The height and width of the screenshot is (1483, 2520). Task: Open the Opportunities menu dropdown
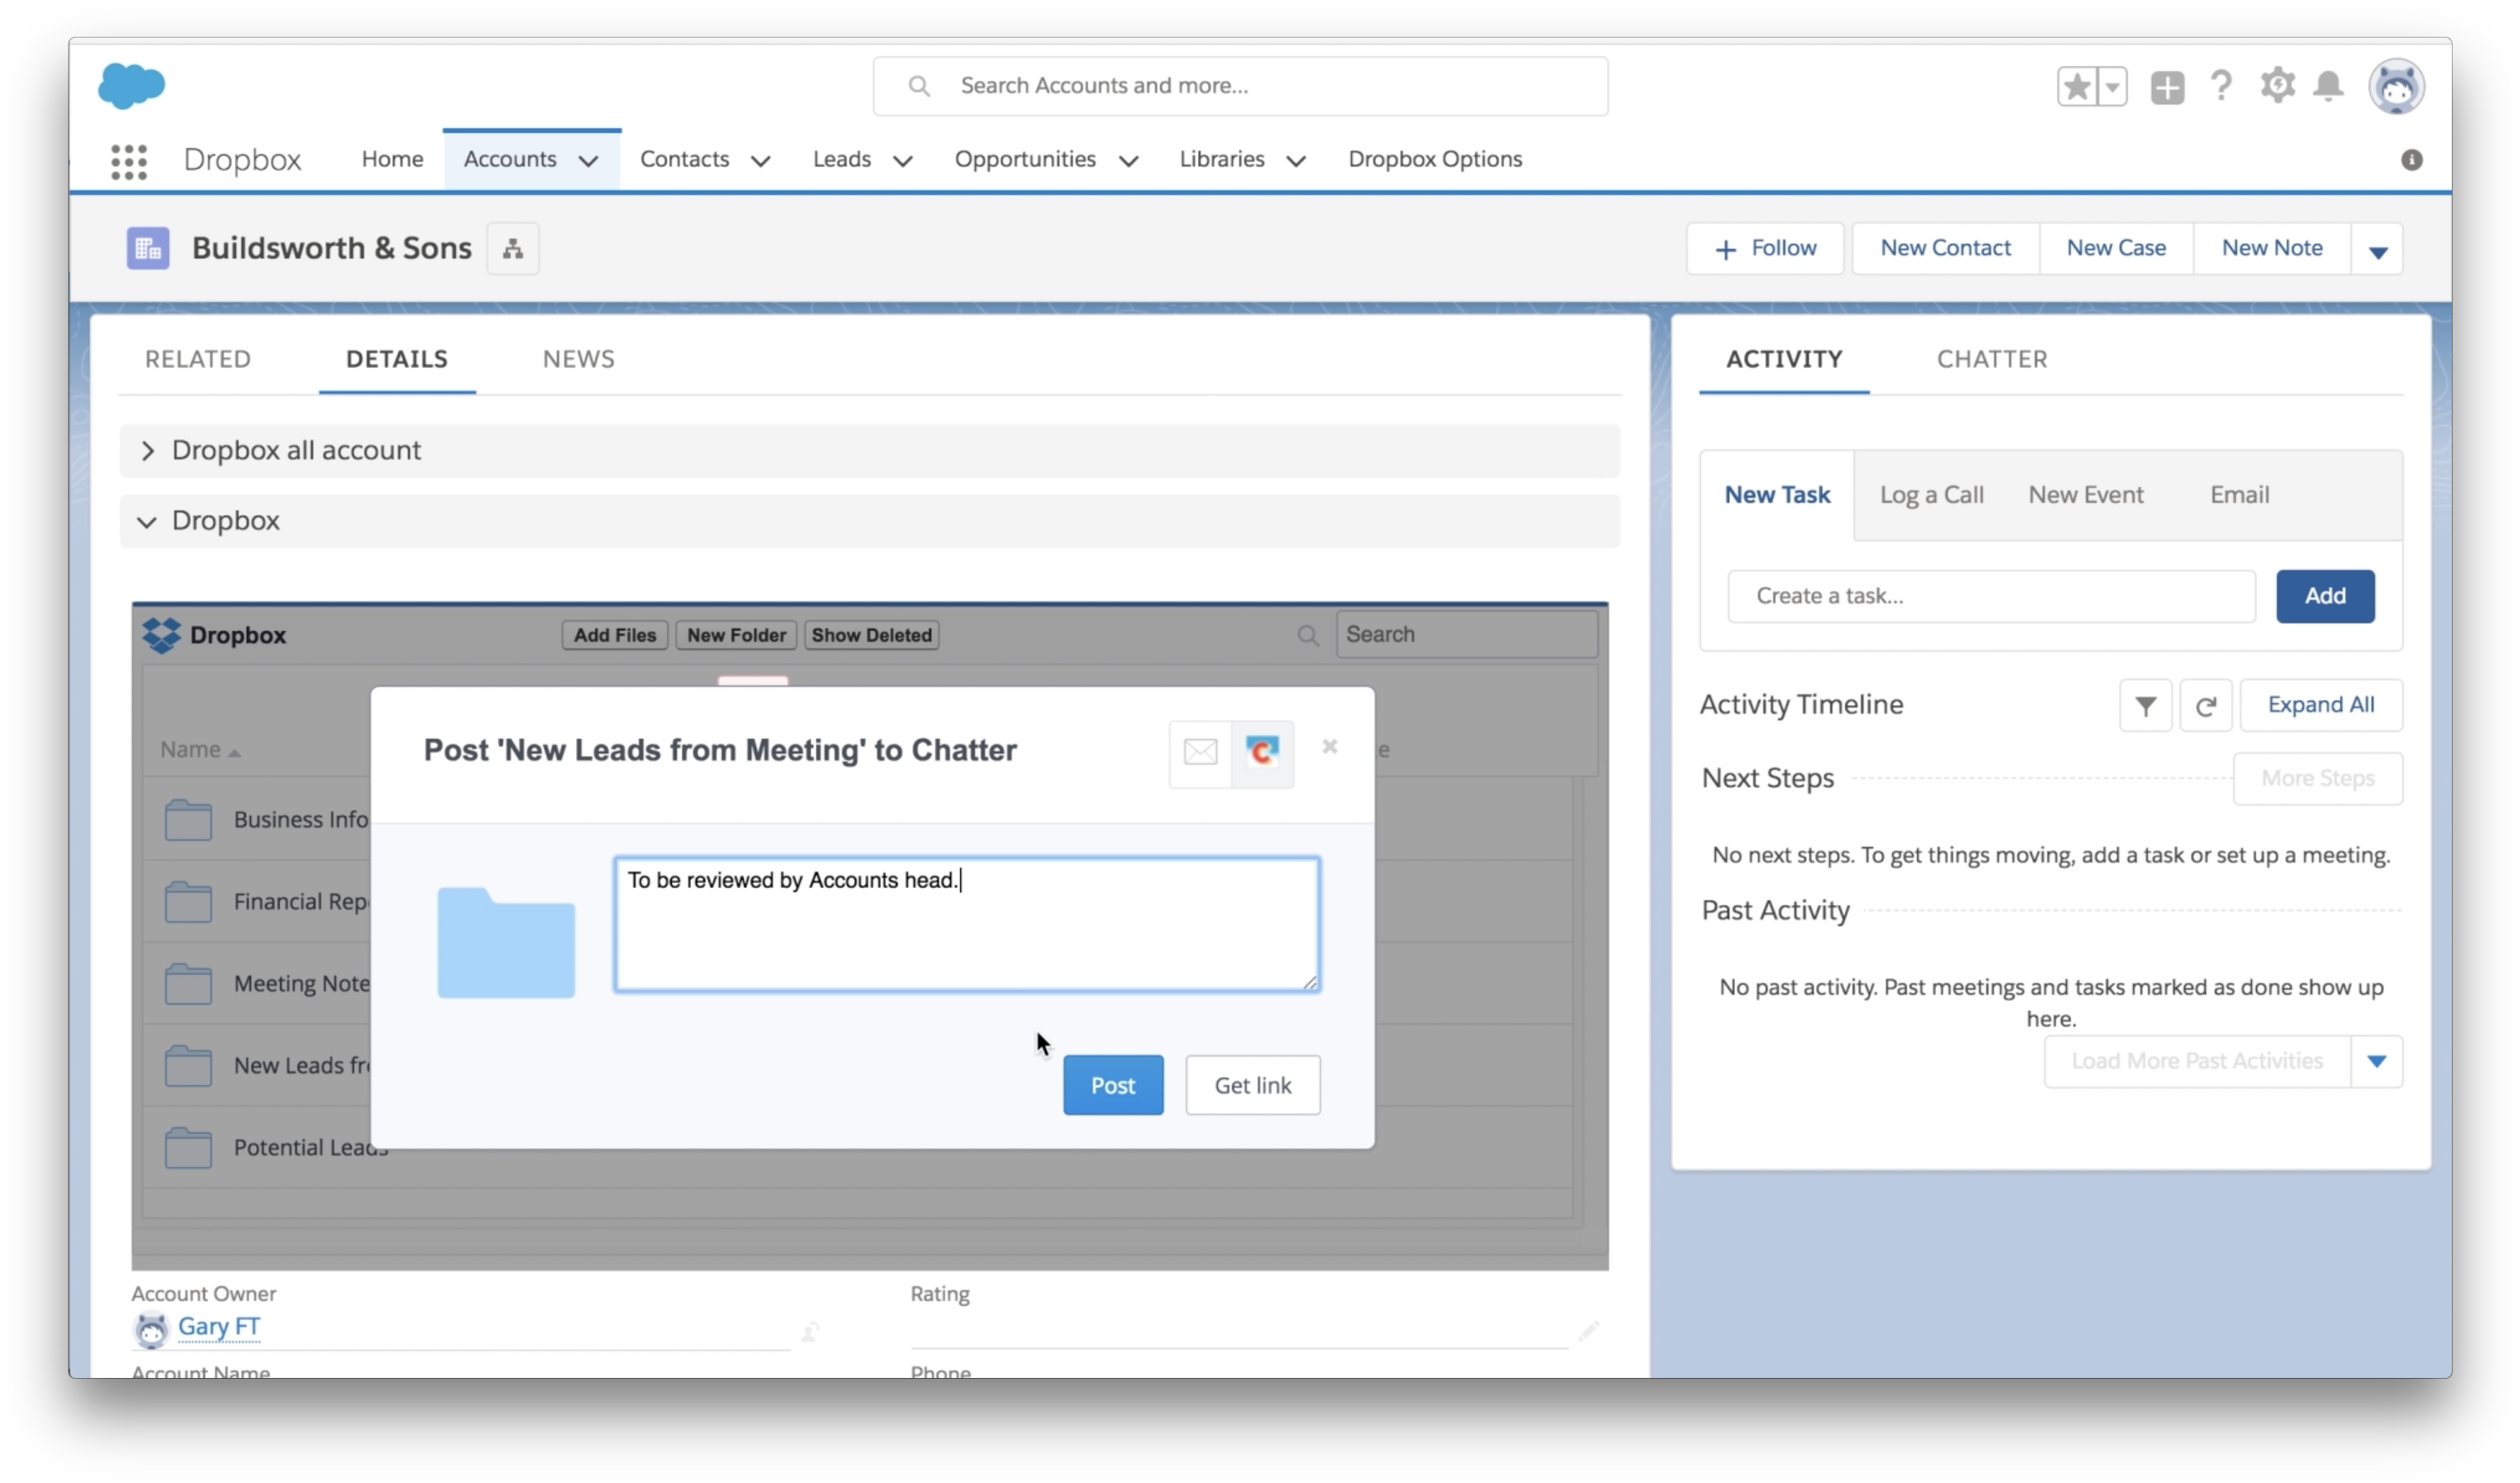pos(1128,159)
